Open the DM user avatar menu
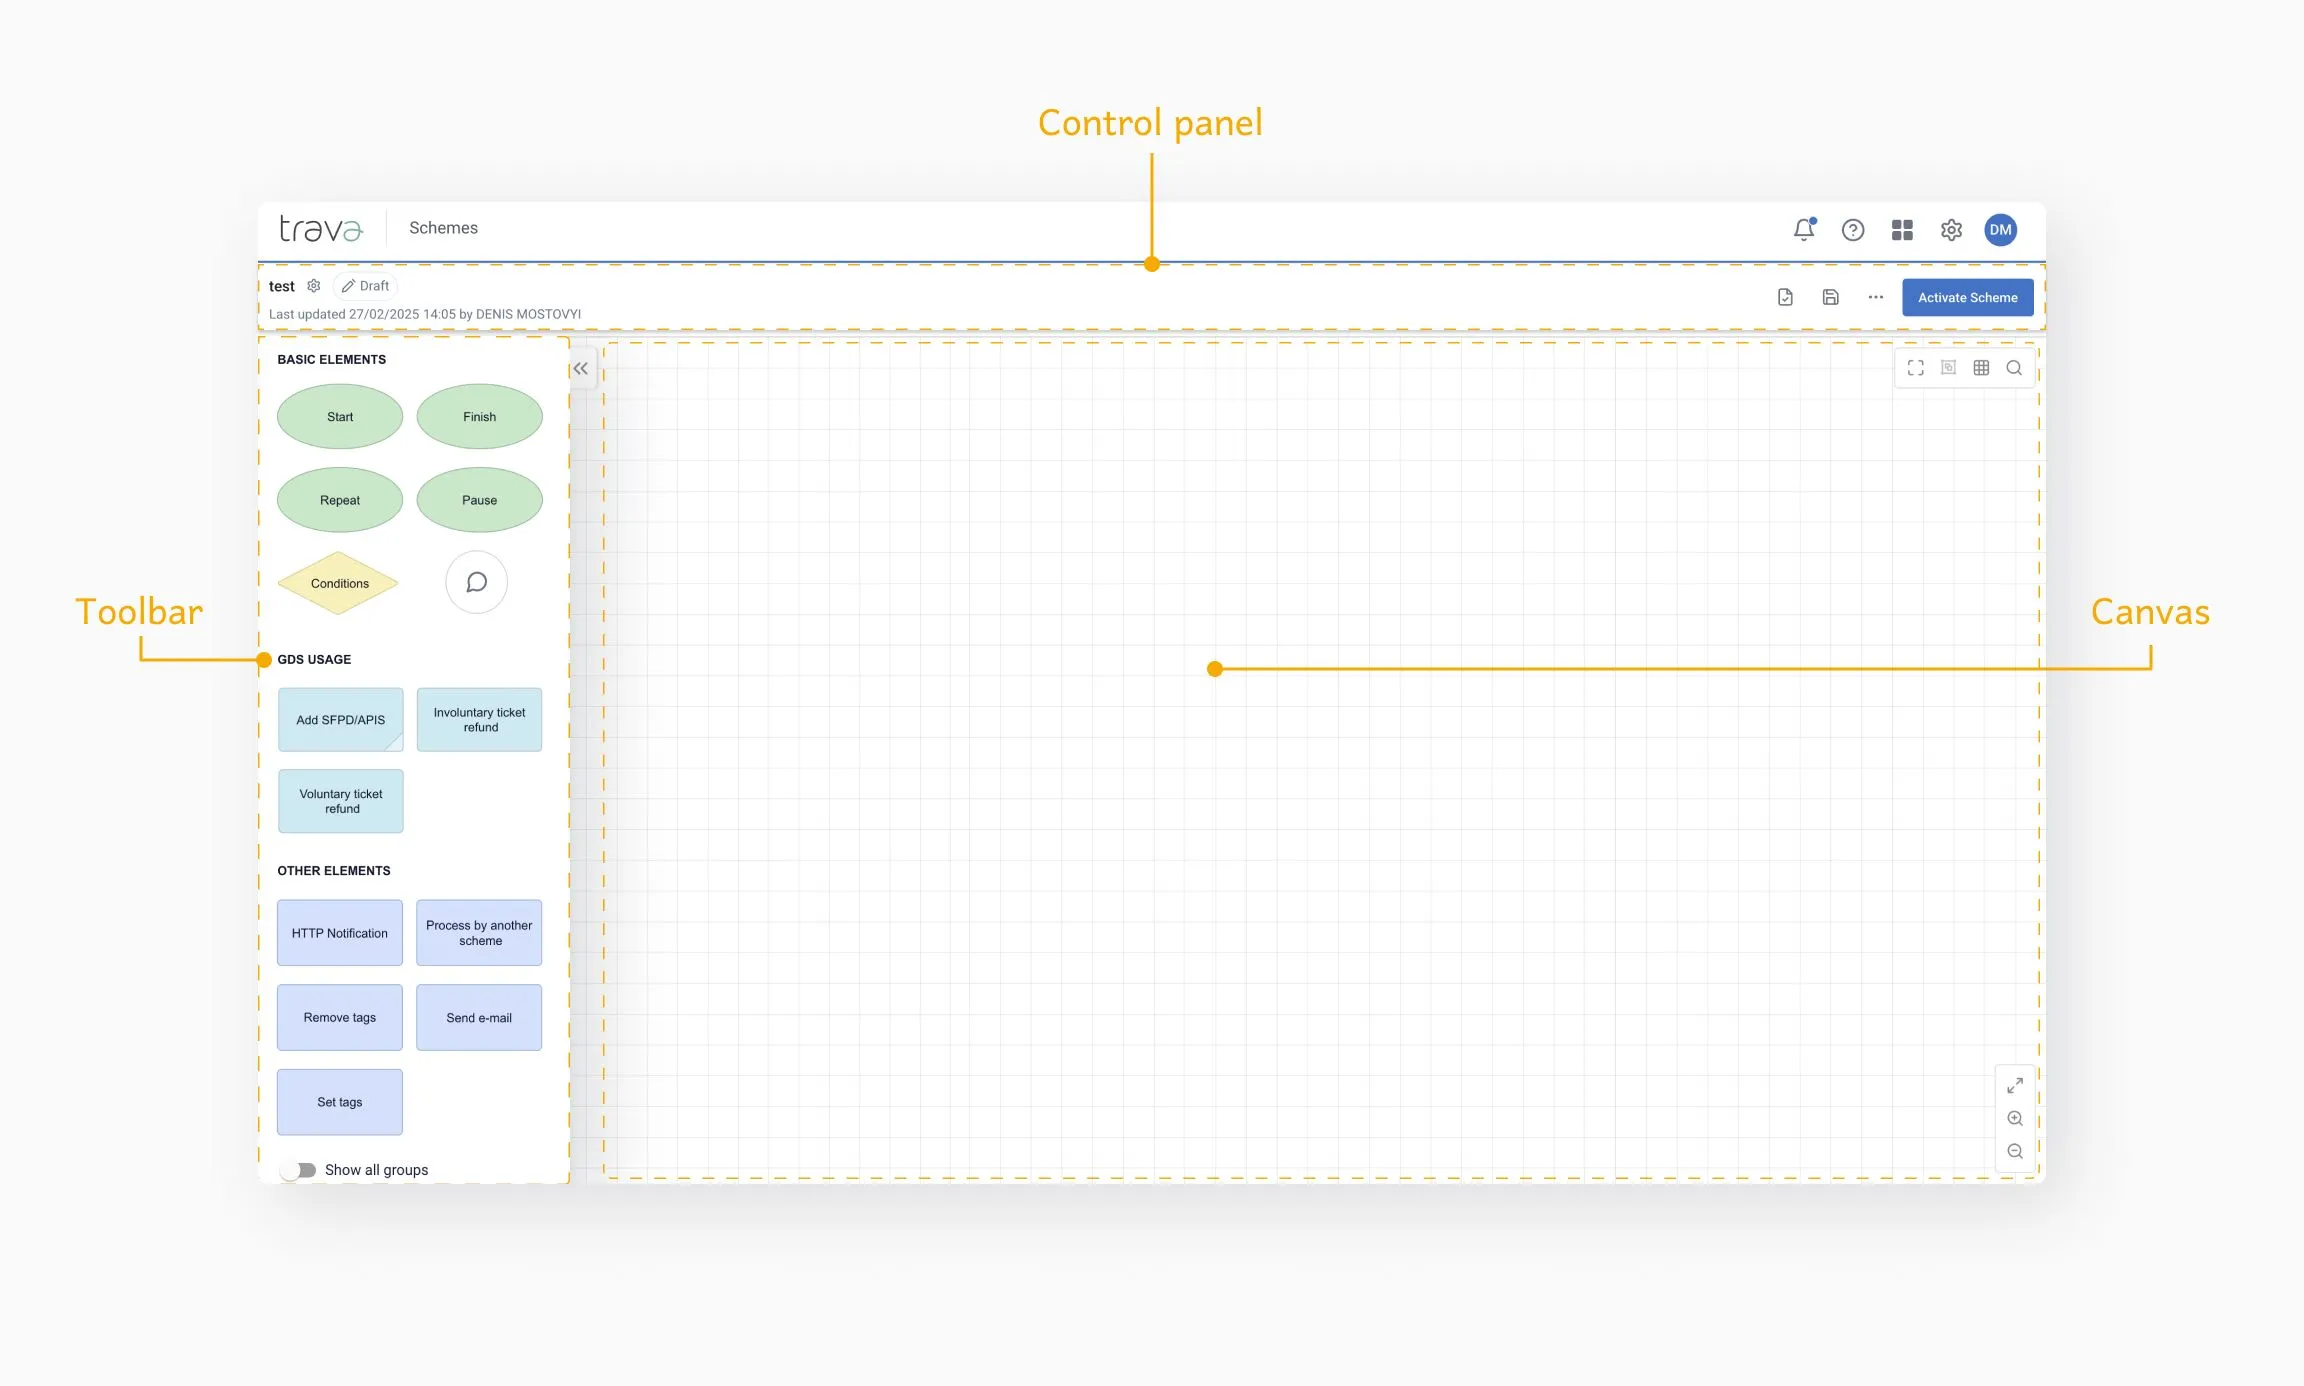Screen dimensions: 2304x1386 (2000, 230)
